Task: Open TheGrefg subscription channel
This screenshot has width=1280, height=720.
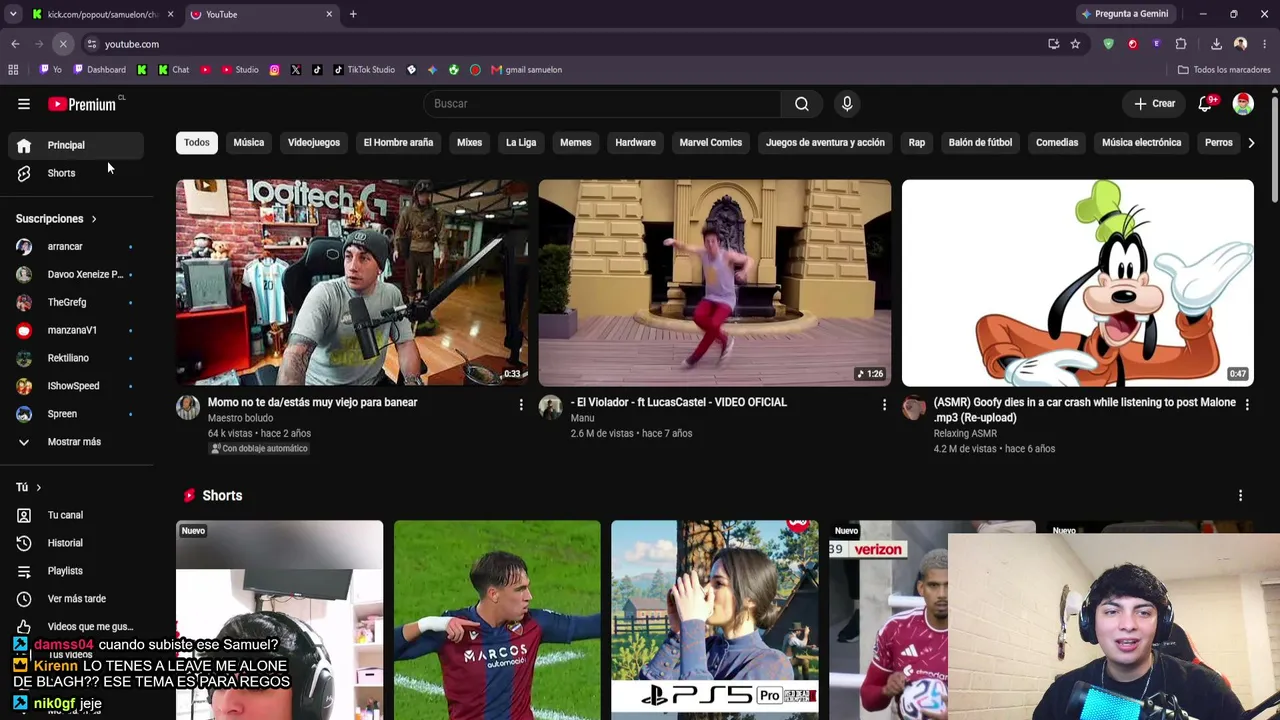Action: (x=76, y=302)
